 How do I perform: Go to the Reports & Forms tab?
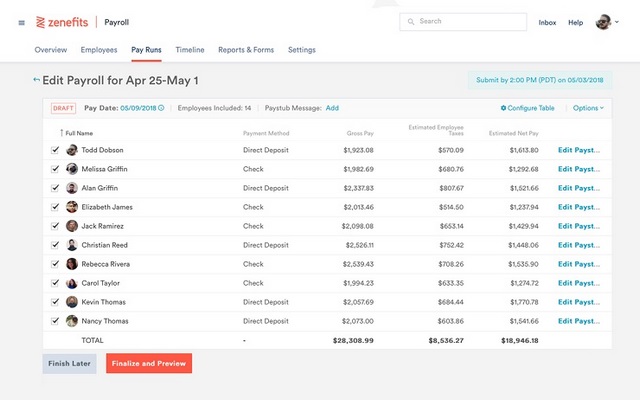245,50
